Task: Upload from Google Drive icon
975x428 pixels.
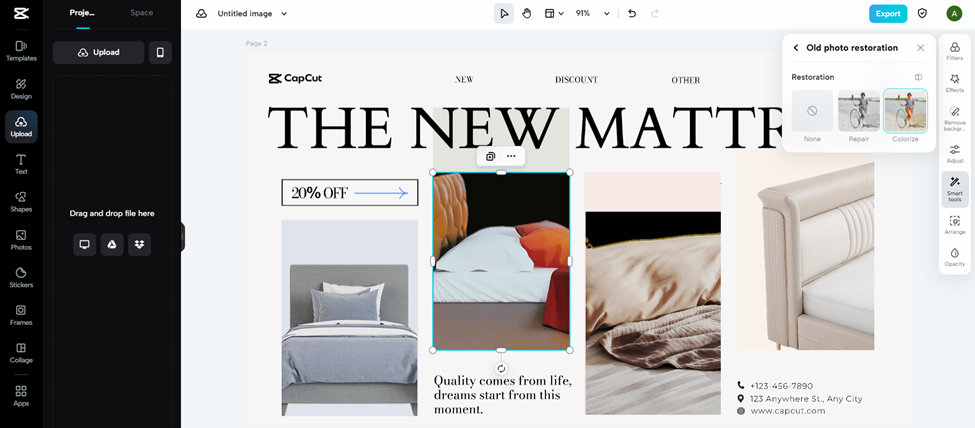Action: coord(112,244)
